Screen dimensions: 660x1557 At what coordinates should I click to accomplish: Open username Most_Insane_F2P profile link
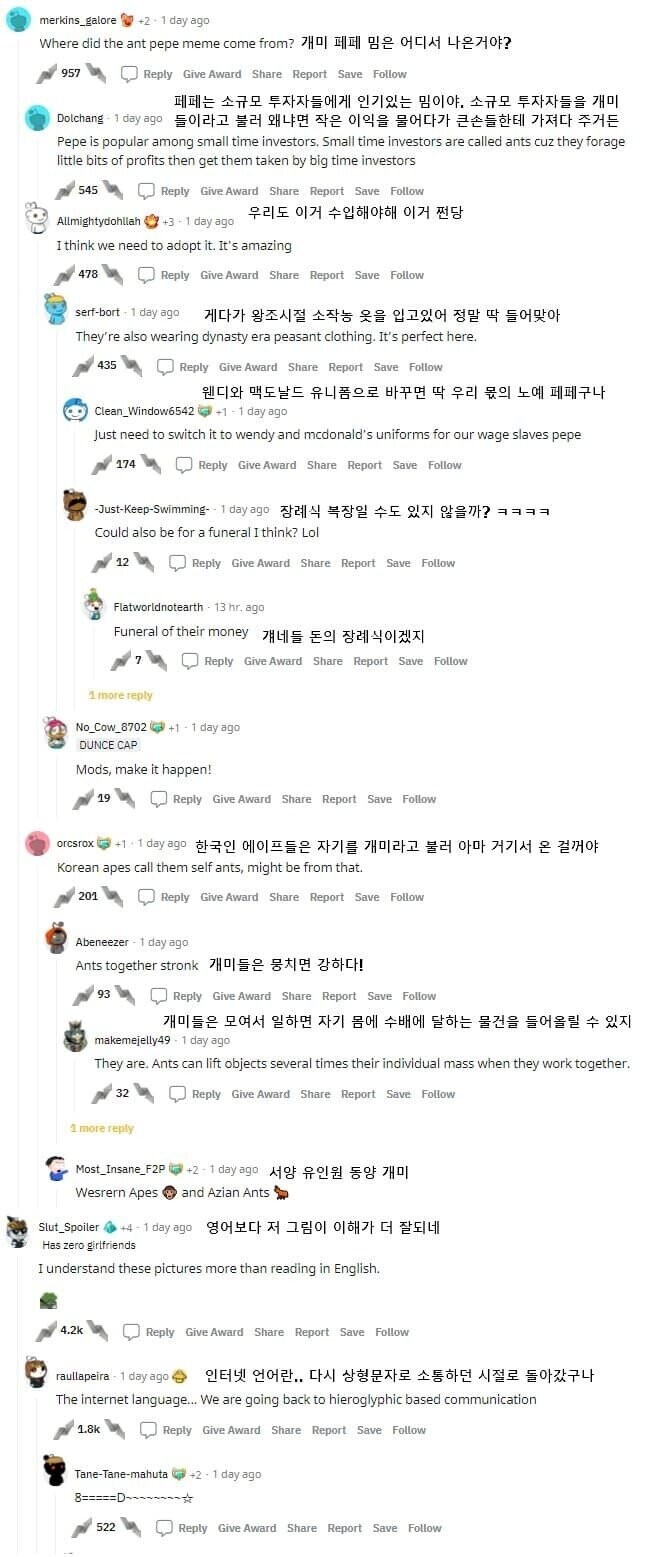[120, 1169]
